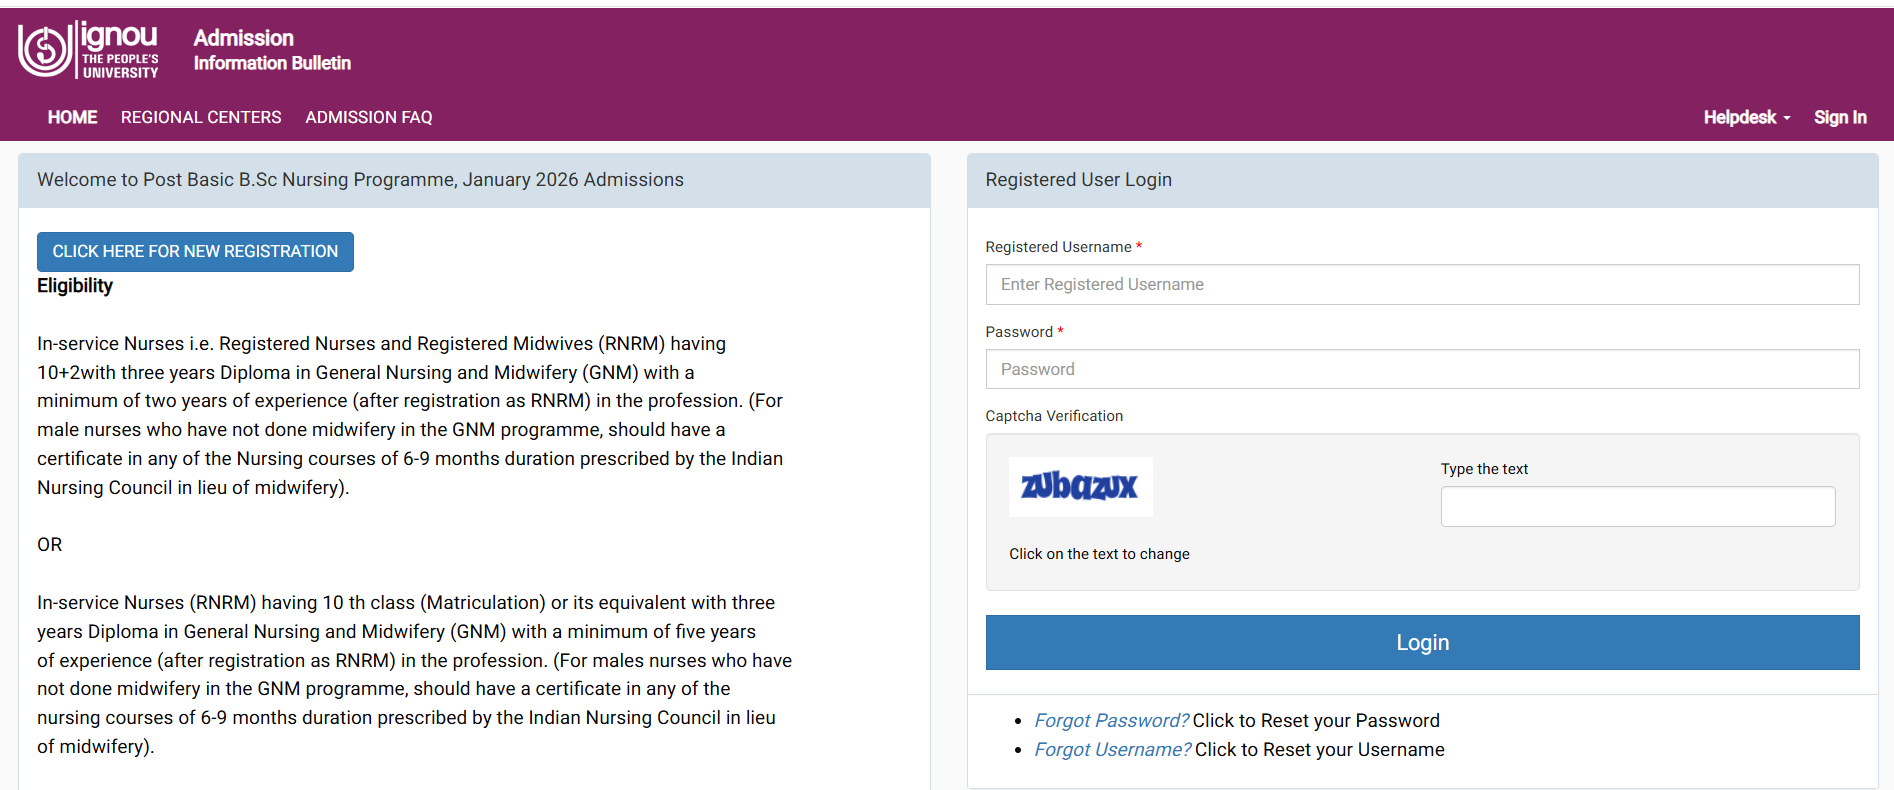Open the Forgot Password? link

tap(1111, 720)
